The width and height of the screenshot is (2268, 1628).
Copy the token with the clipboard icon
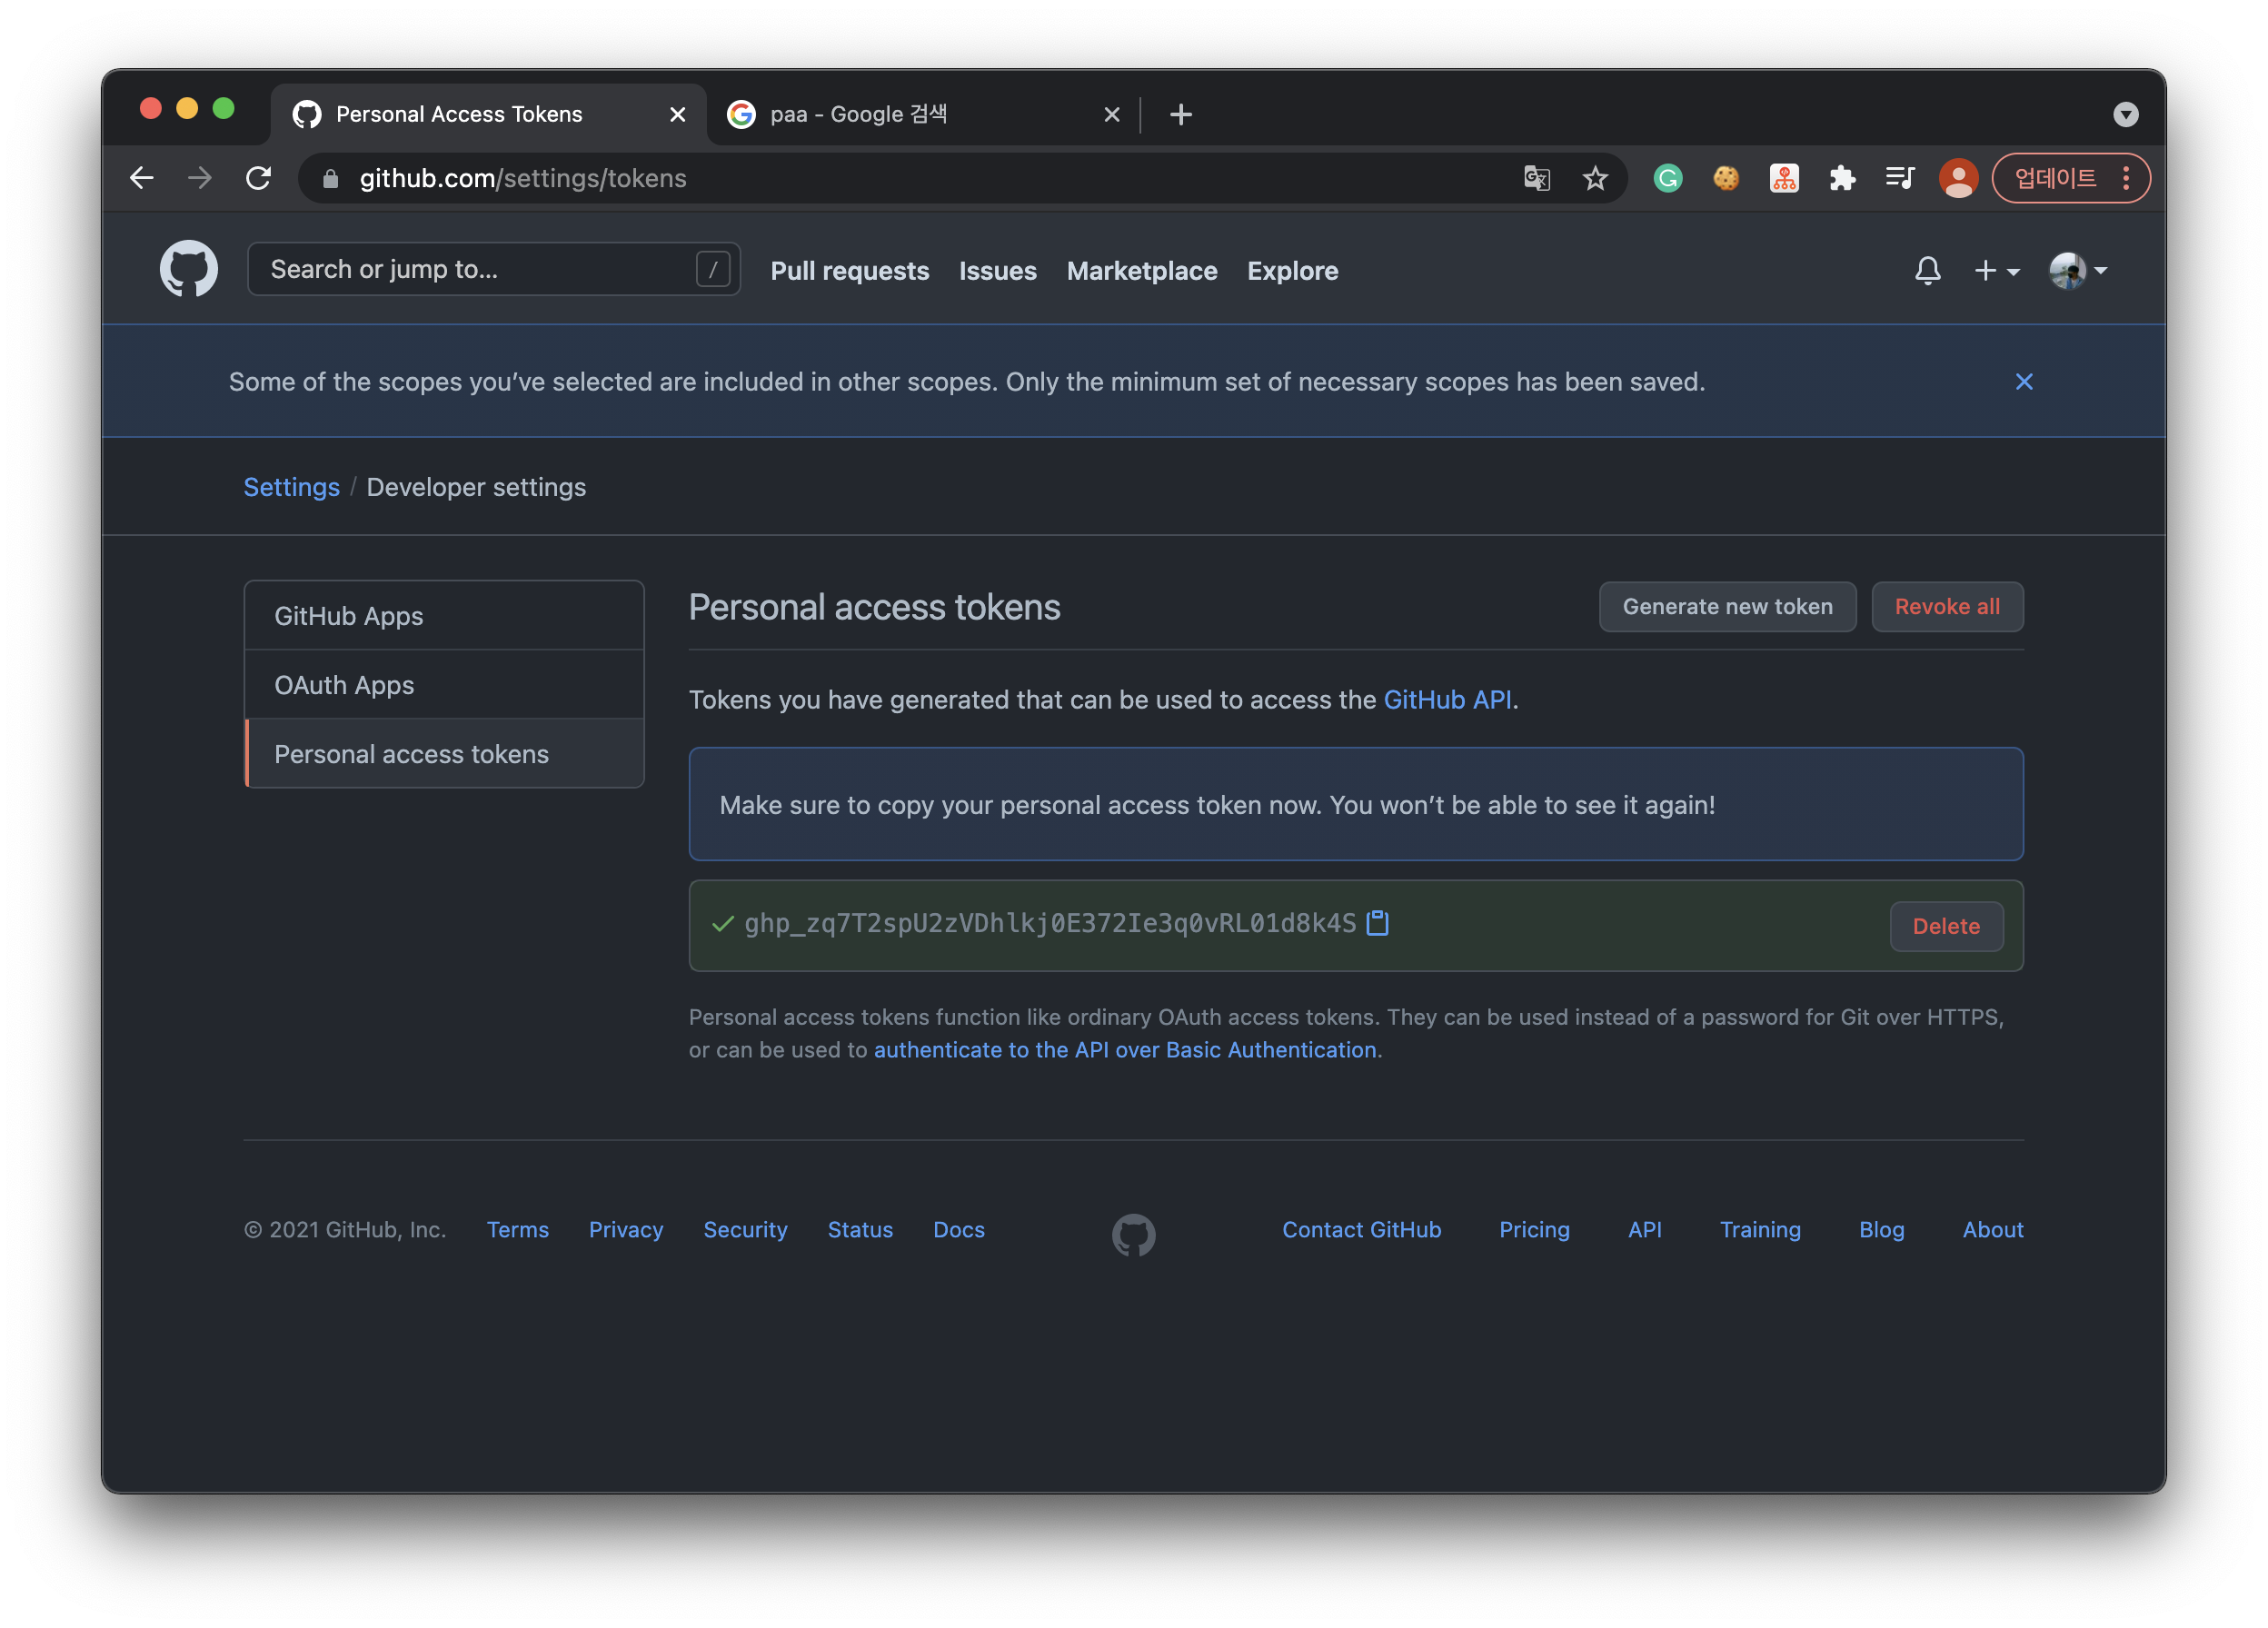coord(1377,923)
